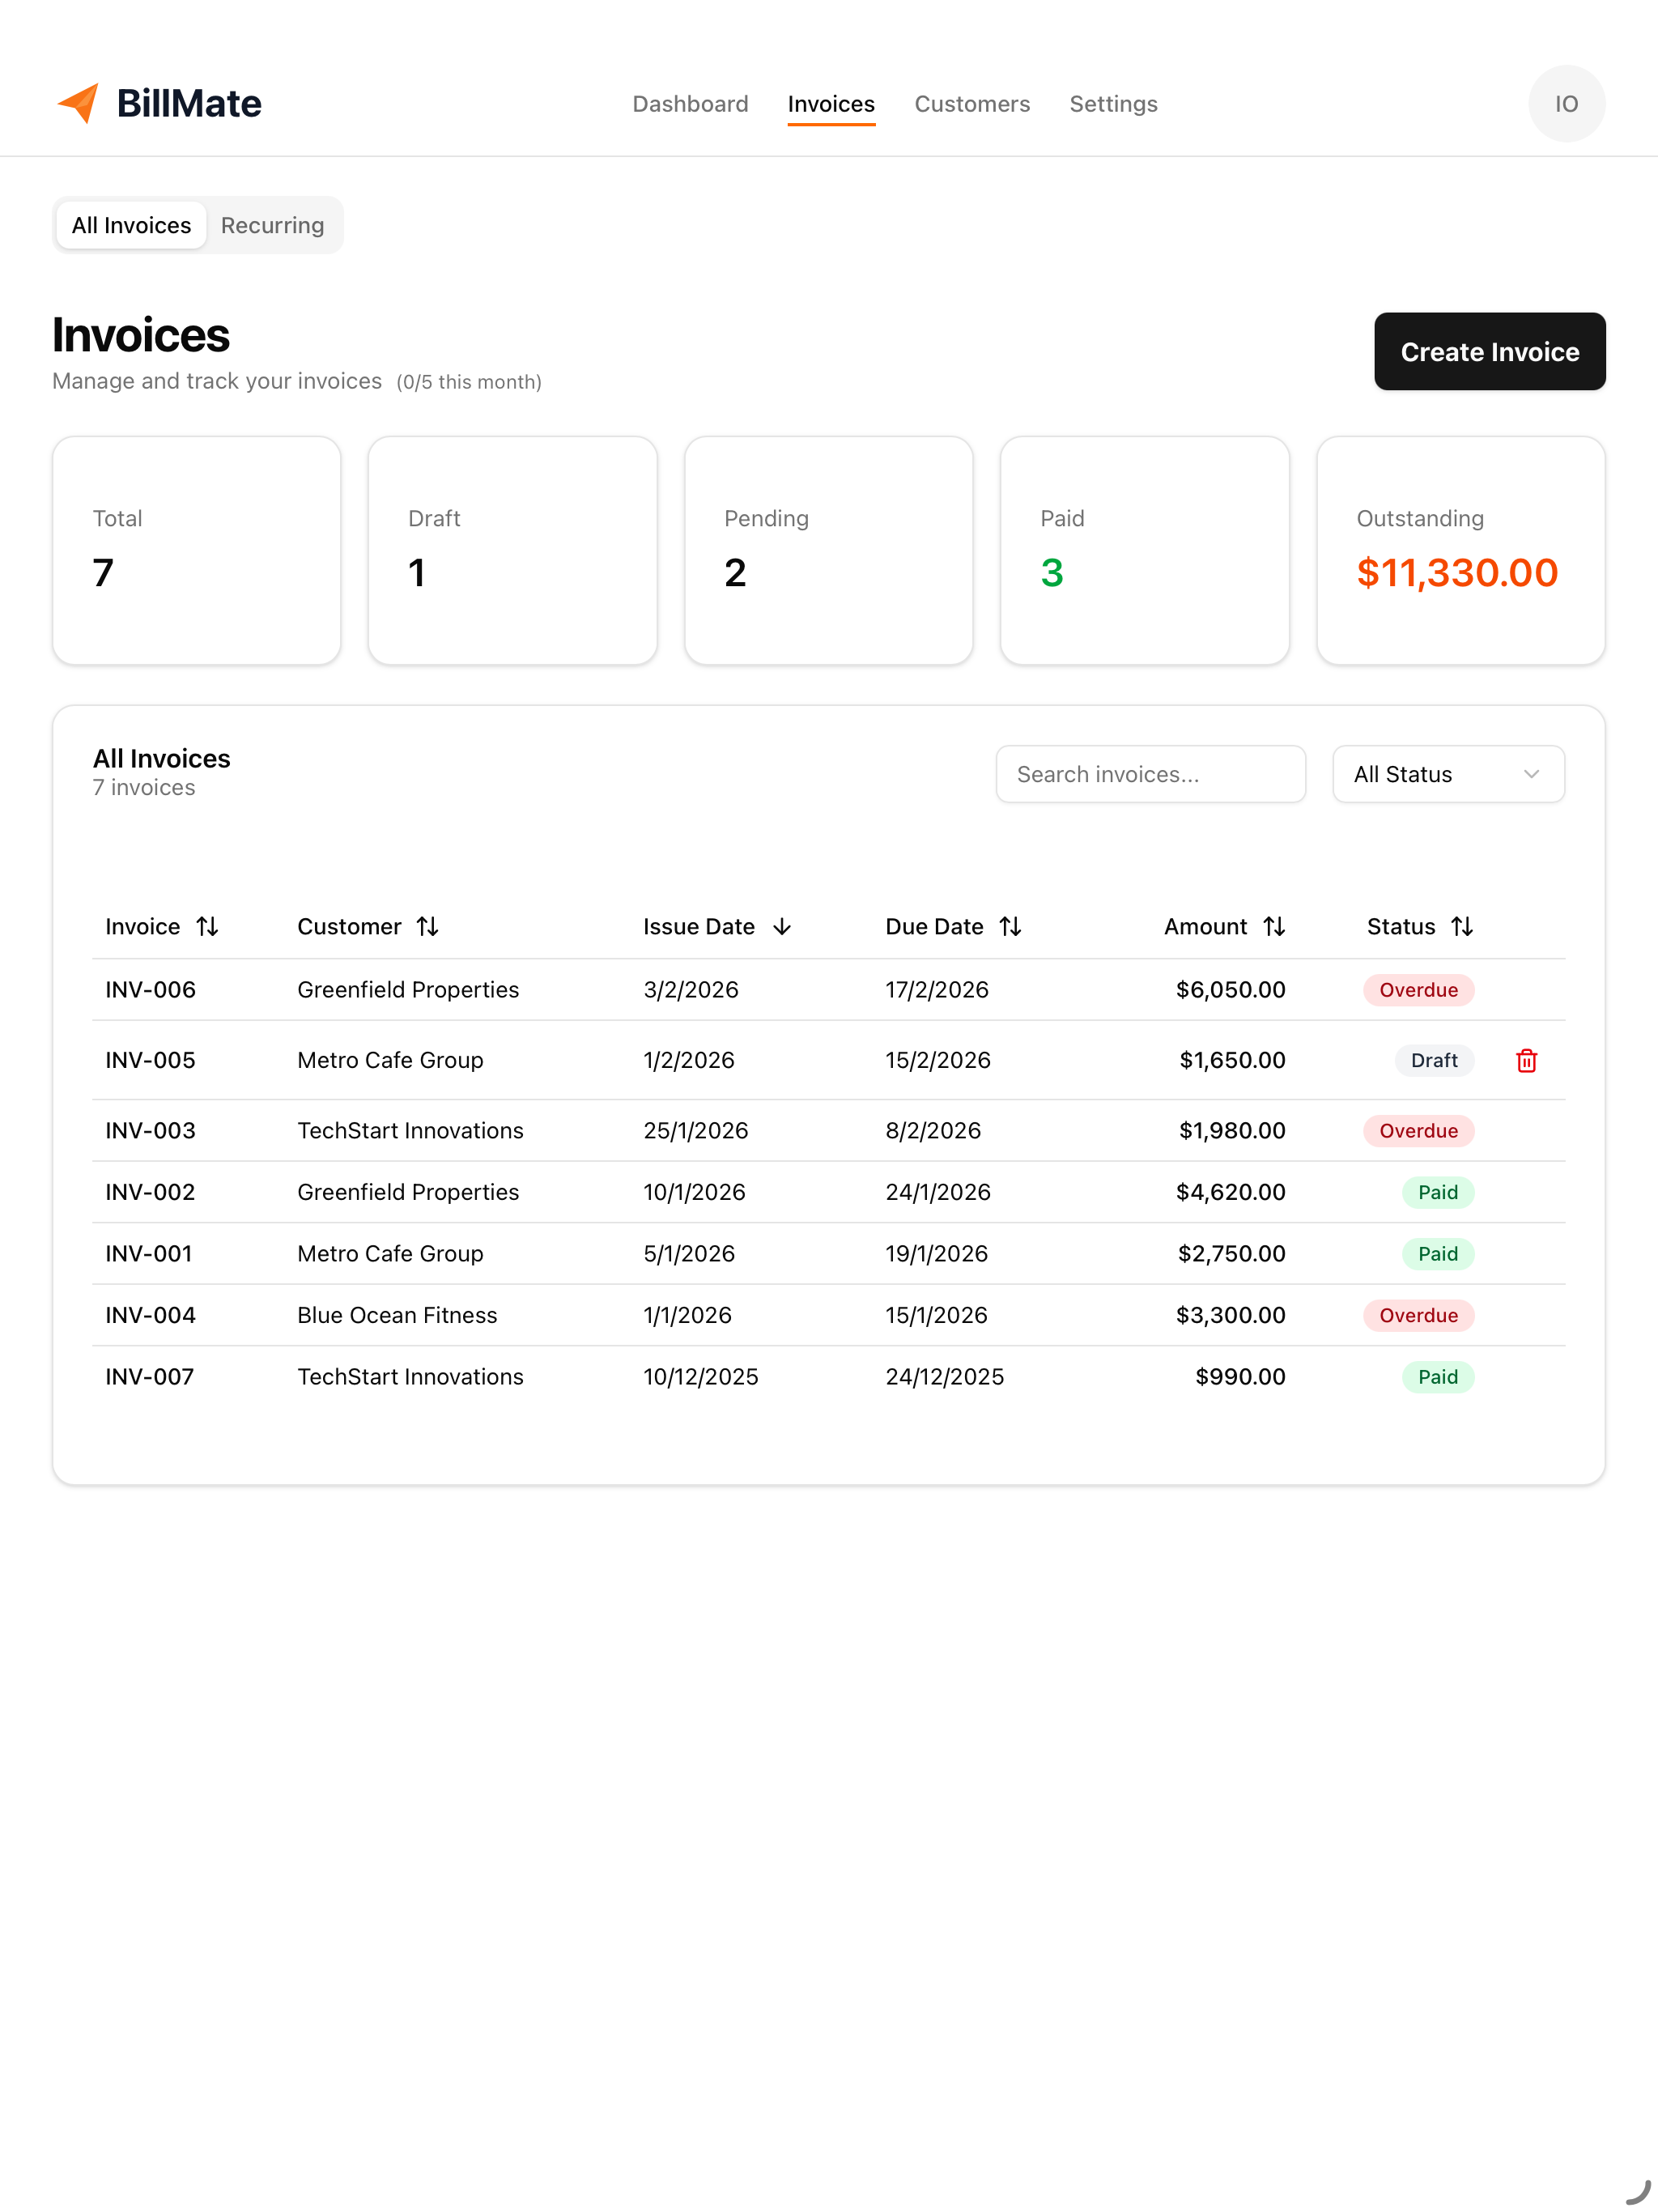This screenshot has width=1658, height=2212.
Task: Click the Draft badge for INV-005
Action: point(1434,1060)
